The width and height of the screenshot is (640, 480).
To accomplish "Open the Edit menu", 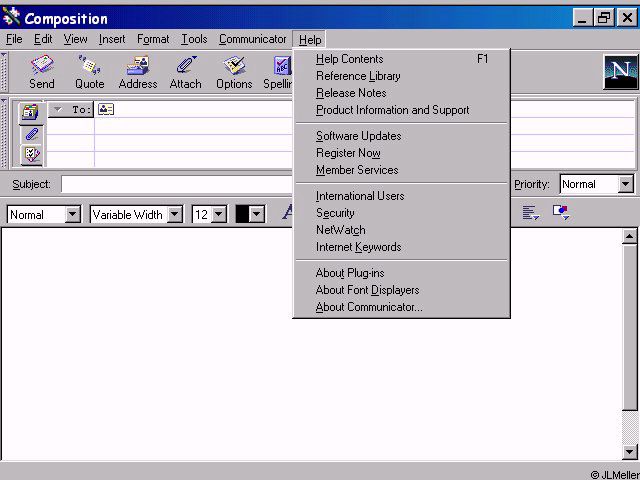I will (x=43, y=39).
